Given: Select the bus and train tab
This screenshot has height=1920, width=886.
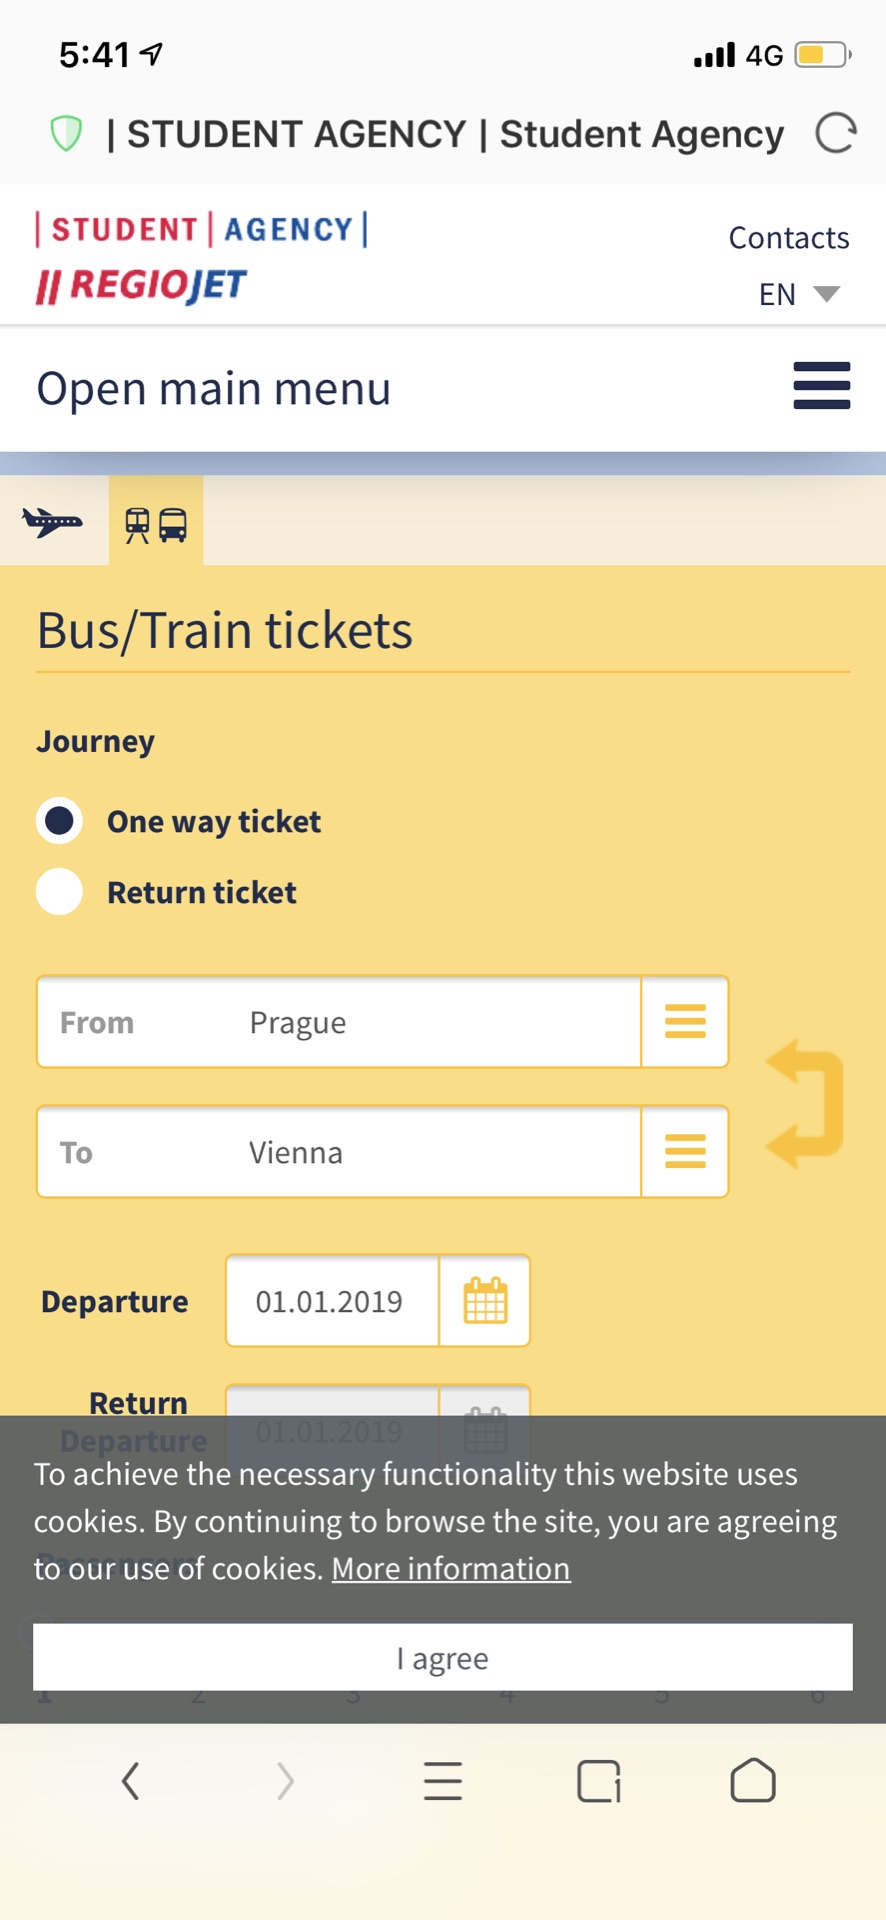Looking at the screenshot, I should click(x=156, y=523).
